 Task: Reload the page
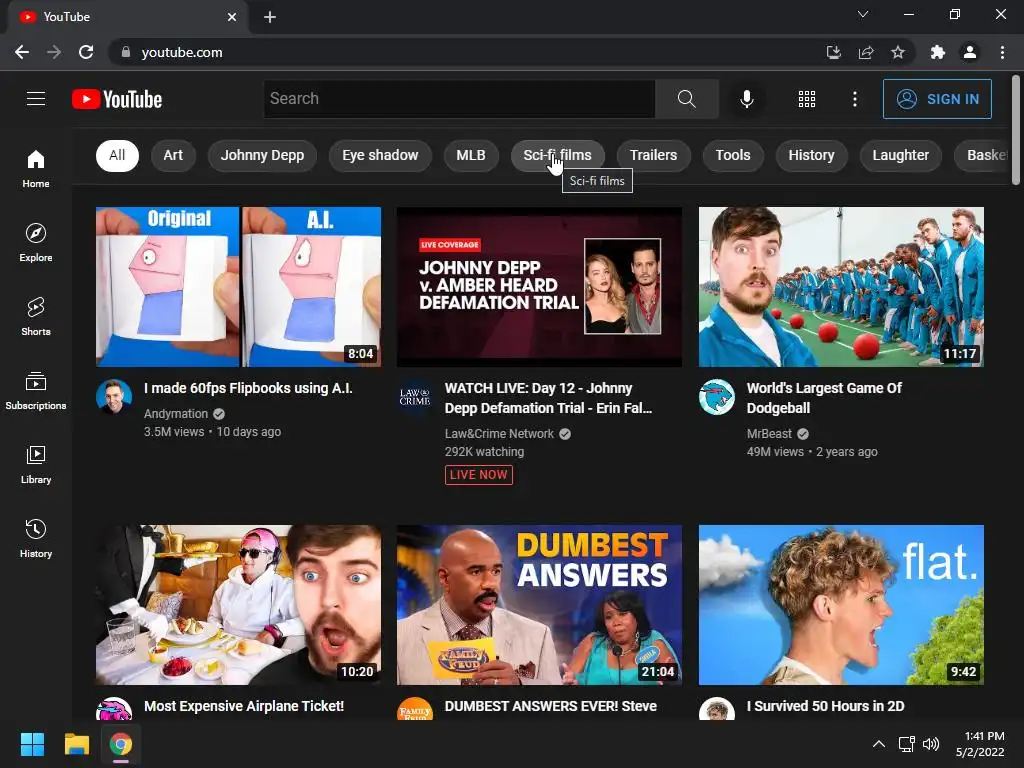(86, 52)
